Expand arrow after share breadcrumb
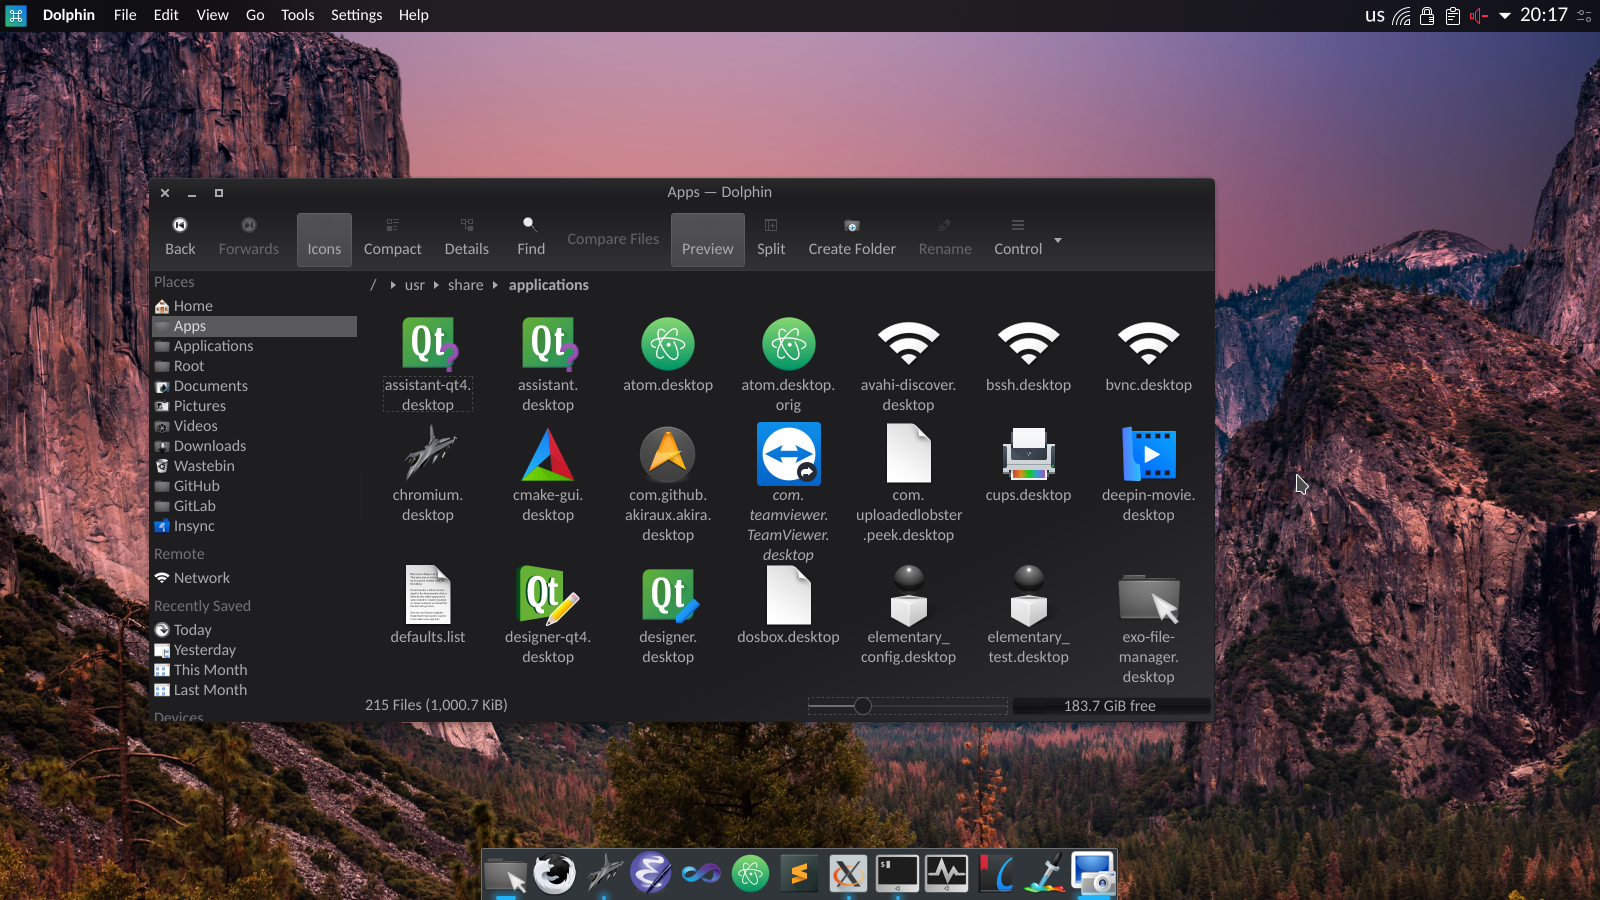1600x900 pixels. pos(495,285)
